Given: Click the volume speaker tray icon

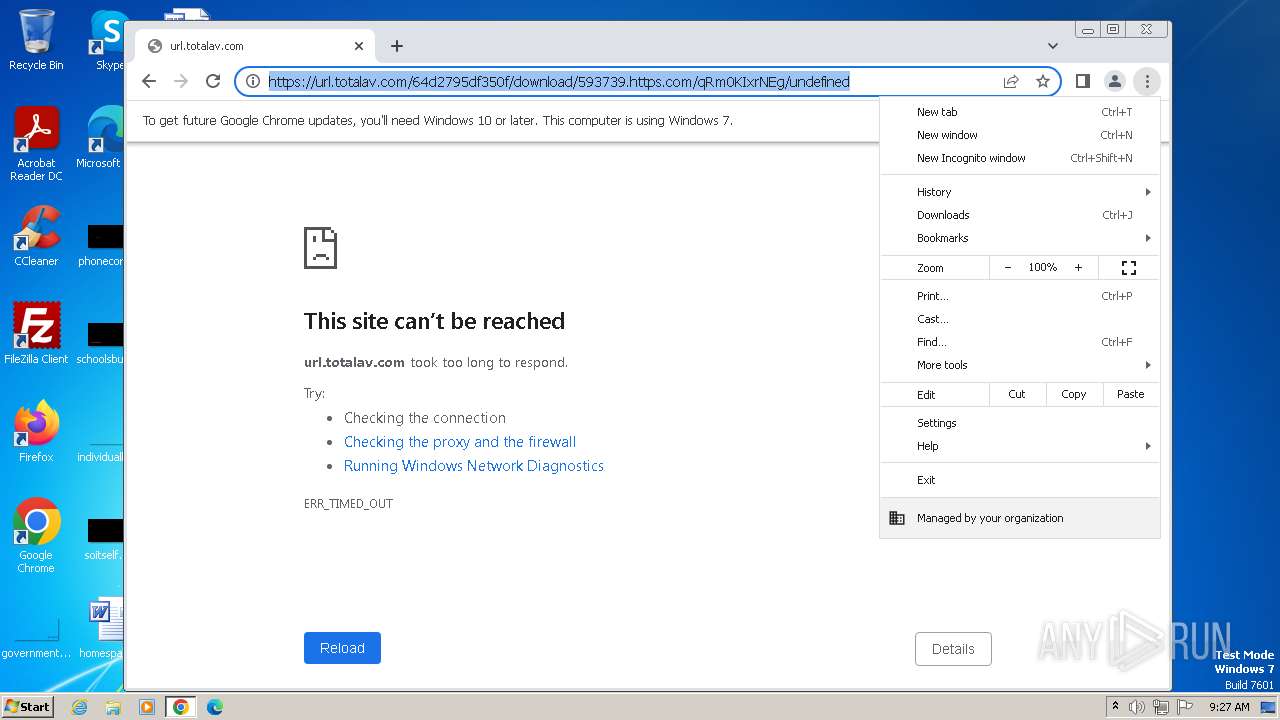Looking at the screenshot, I should point(1137,707).
